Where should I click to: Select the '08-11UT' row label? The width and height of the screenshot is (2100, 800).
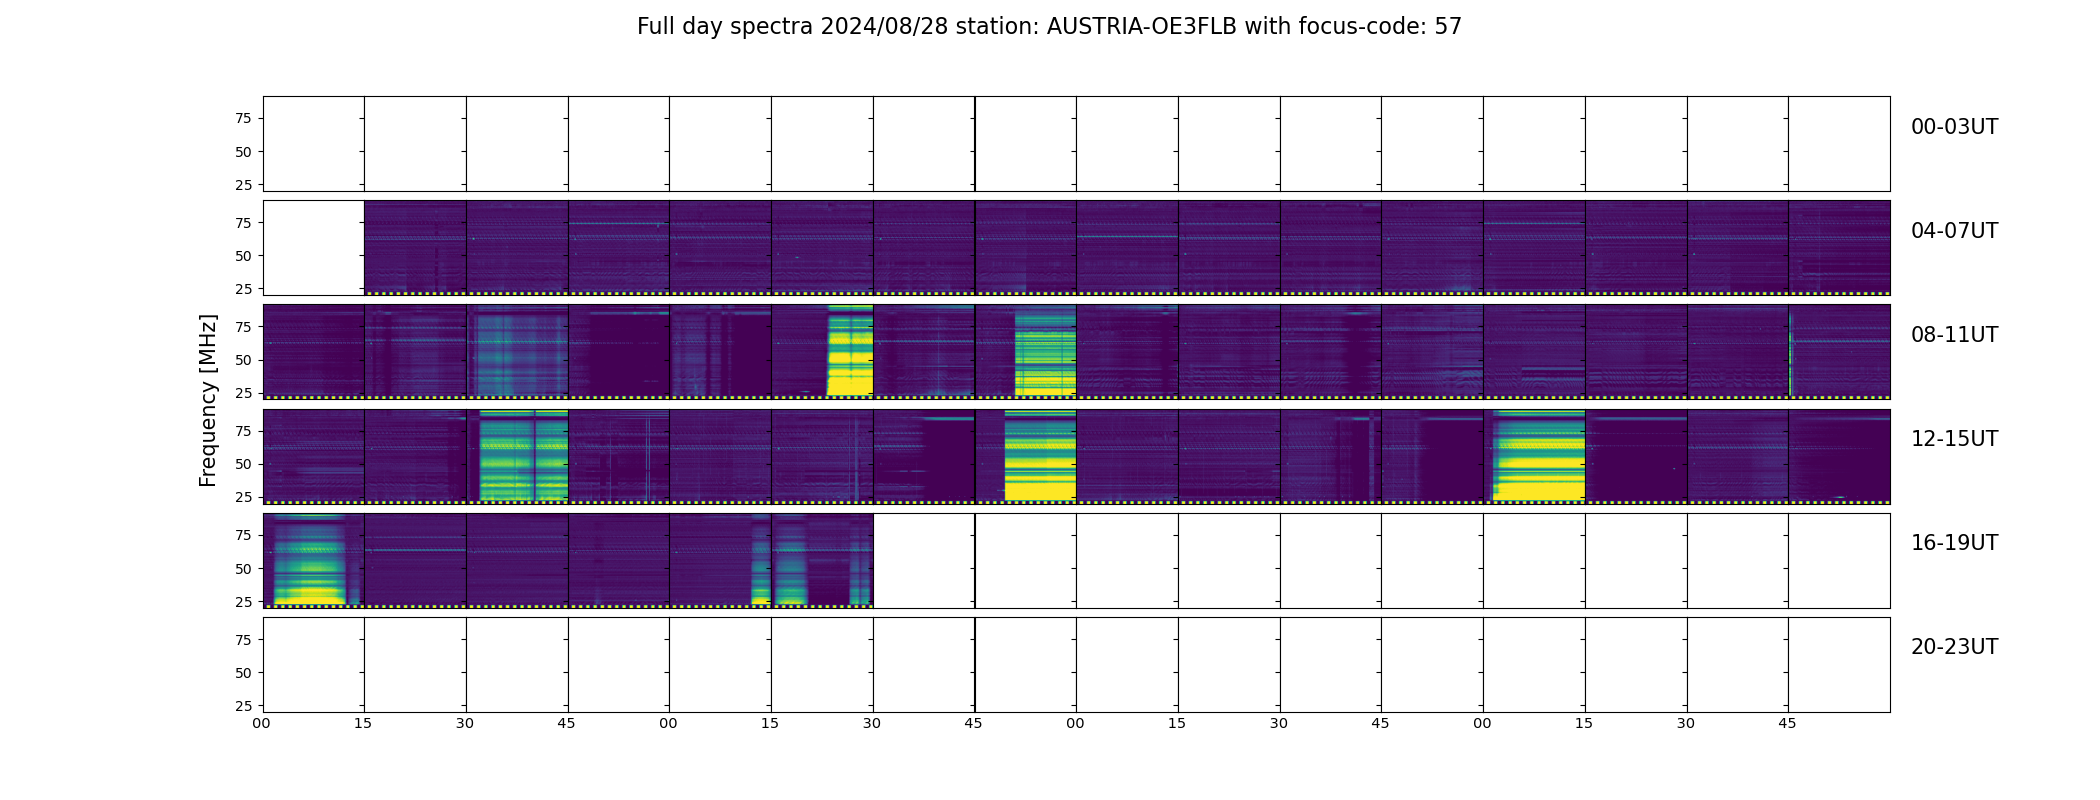tap(1954, 335)
